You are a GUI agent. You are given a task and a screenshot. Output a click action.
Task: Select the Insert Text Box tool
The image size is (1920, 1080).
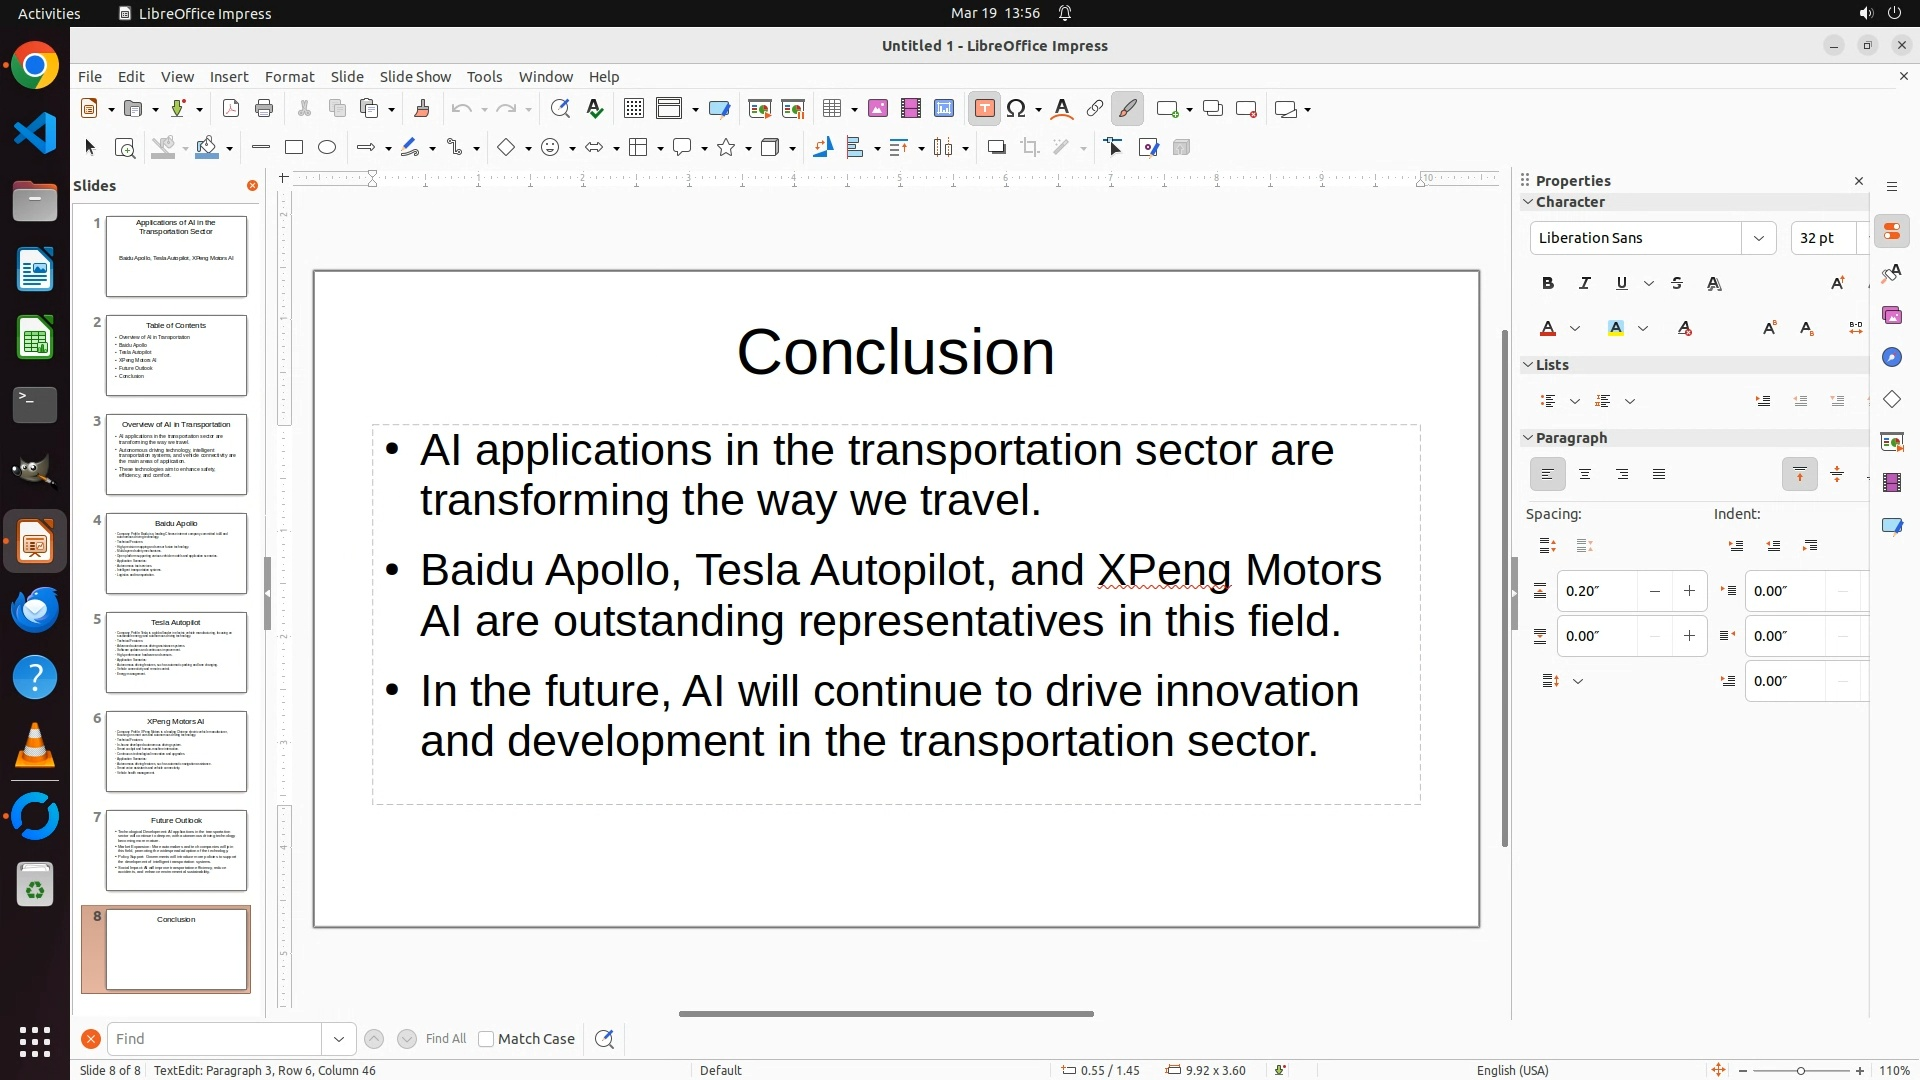(x=984, y=109)
